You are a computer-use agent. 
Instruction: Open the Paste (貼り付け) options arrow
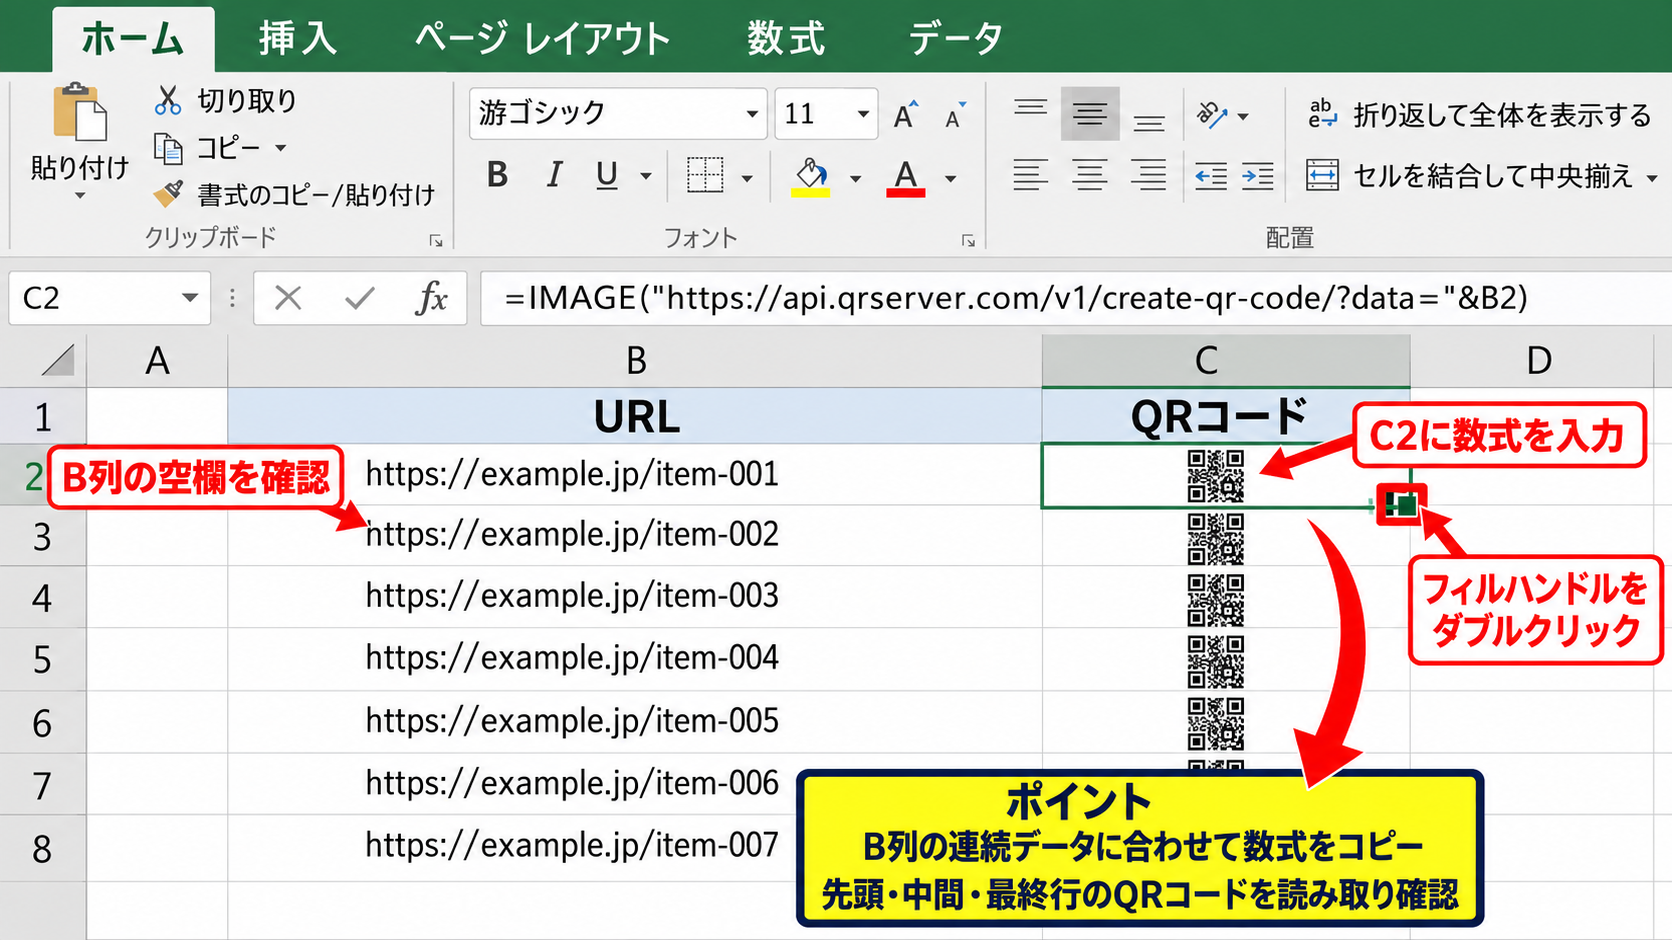(80, 197)
